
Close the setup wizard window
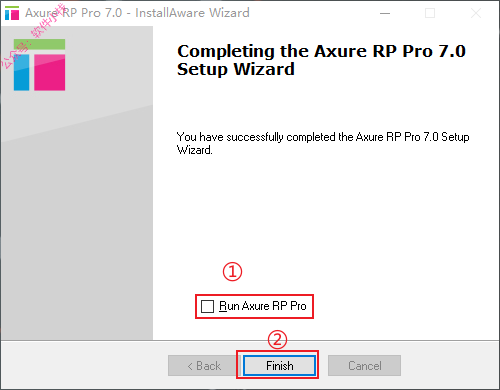[476, 13]
